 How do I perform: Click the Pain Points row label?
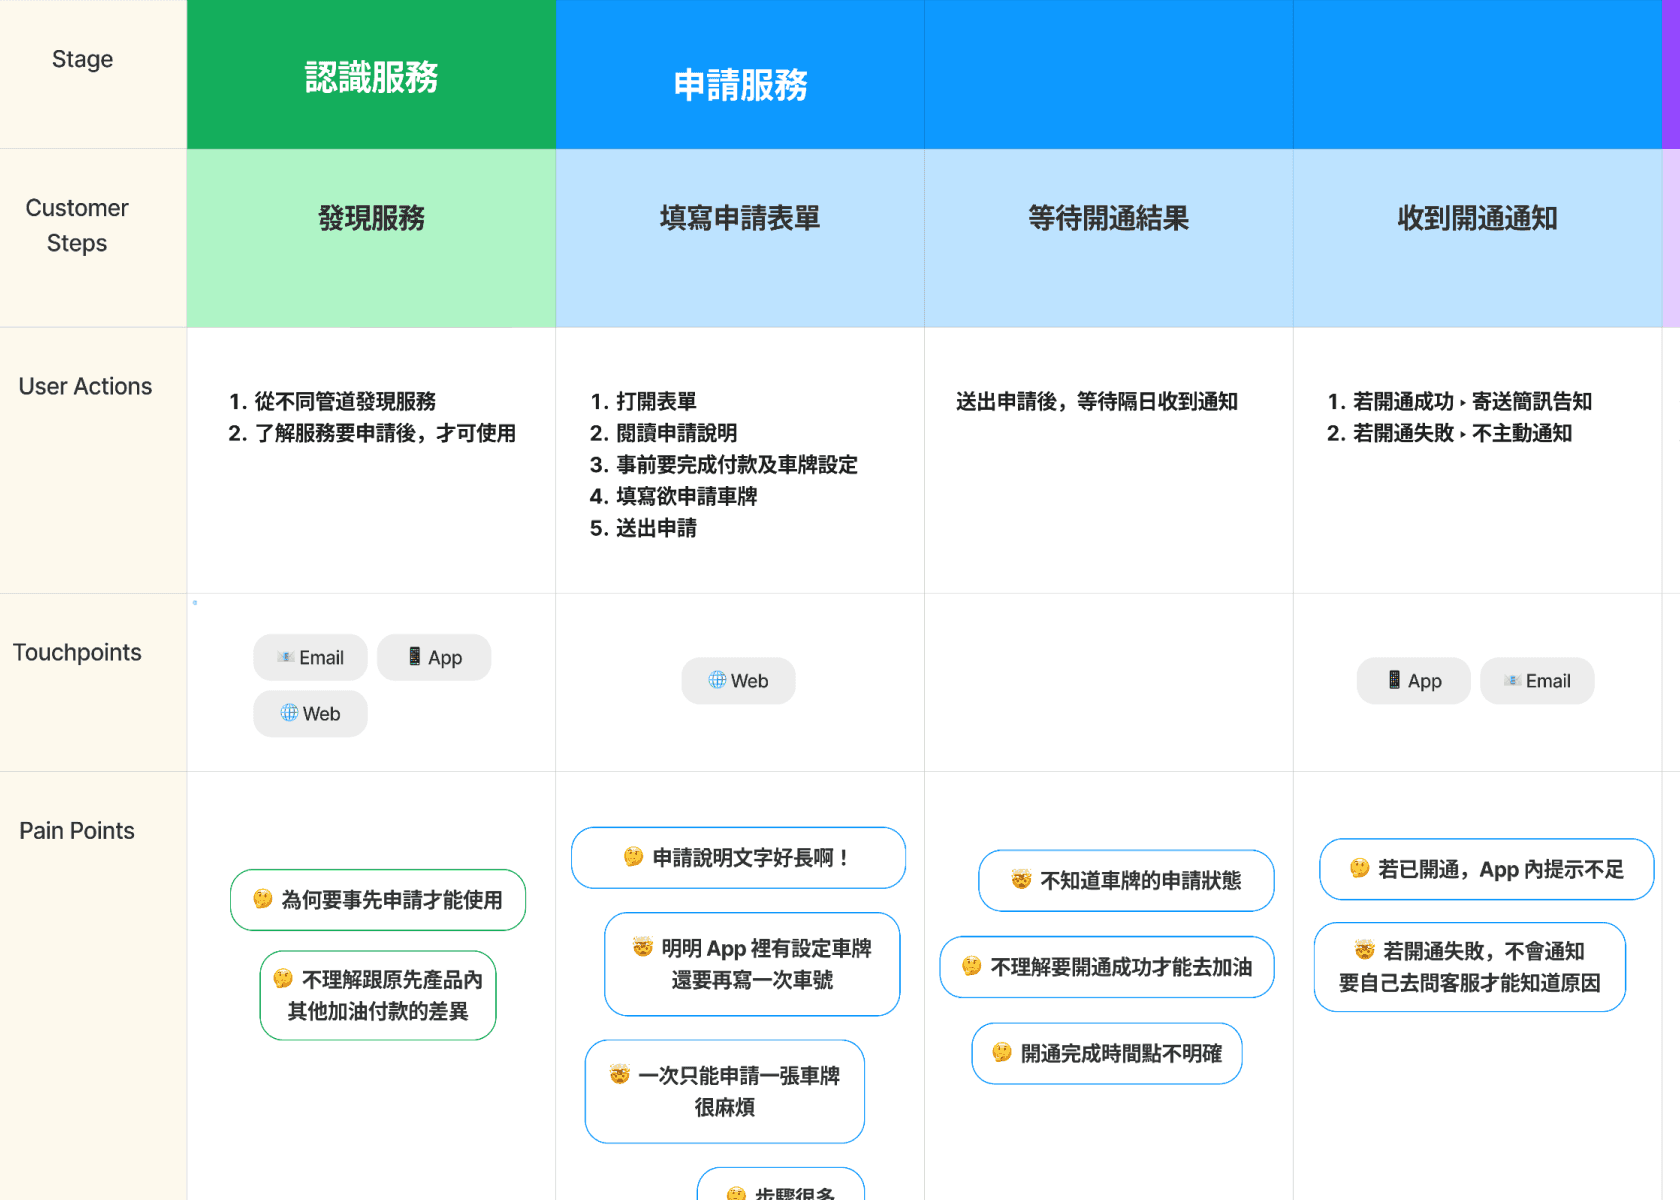77,830
